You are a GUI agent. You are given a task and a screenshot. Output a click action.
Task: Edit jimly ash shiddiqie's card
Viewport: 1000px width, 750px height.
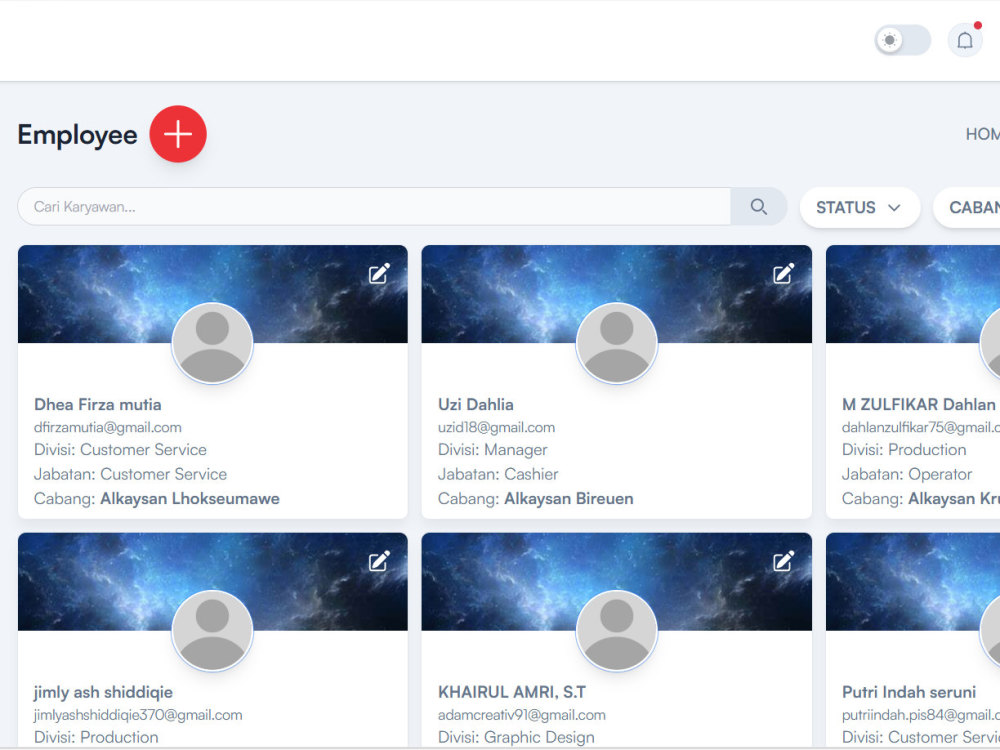(x=379, y=561)
